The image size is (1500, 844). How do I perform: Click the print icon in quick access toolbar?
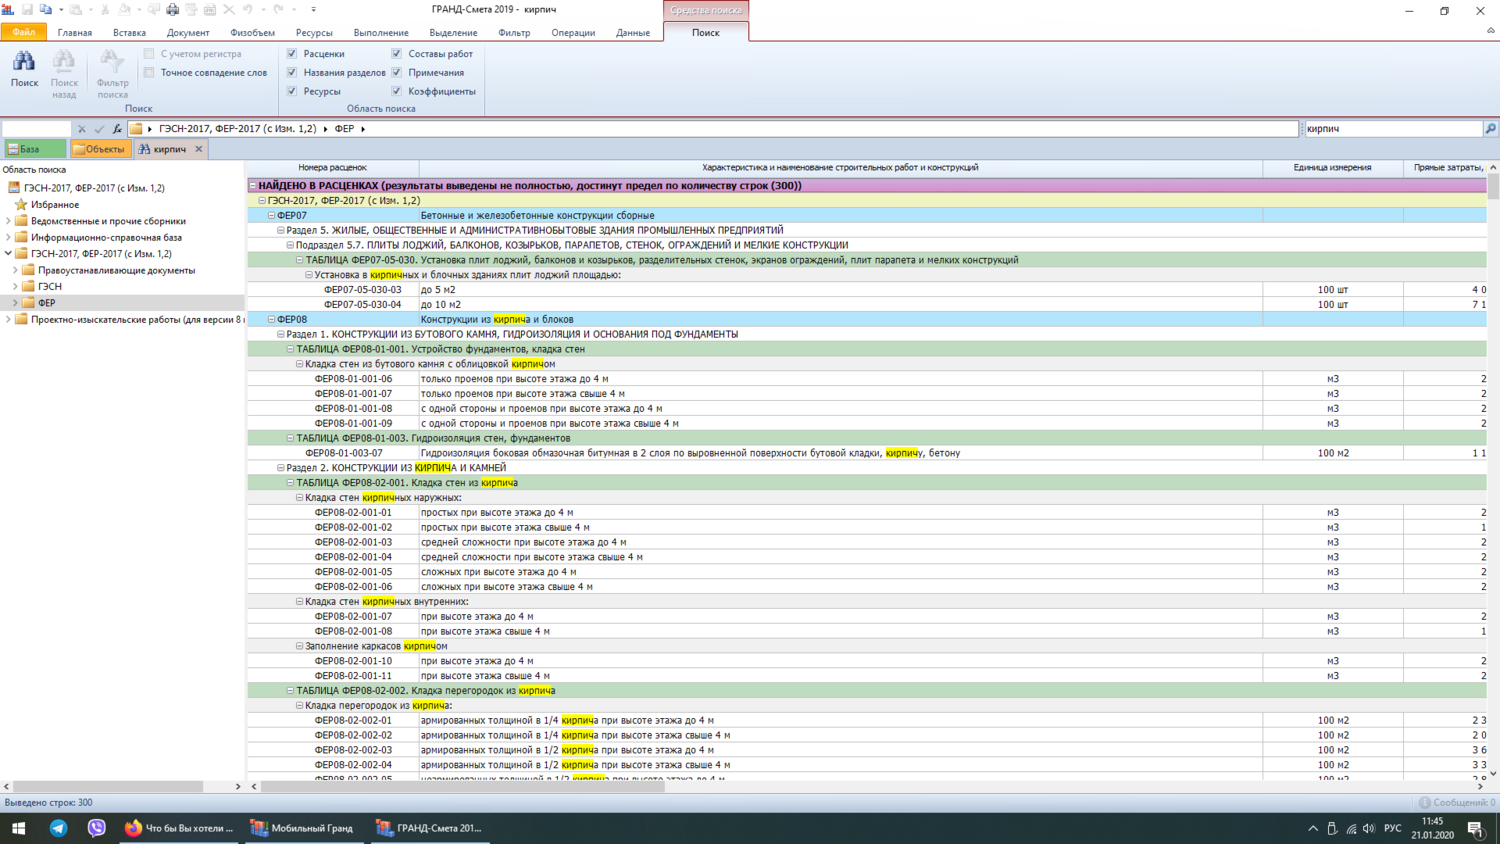172,10
